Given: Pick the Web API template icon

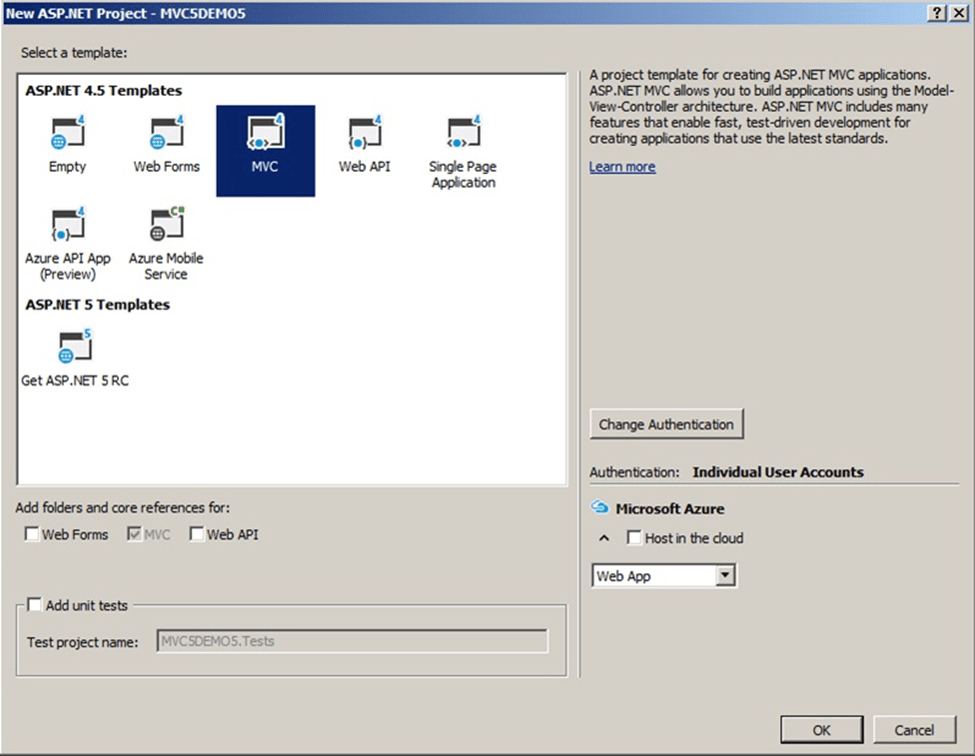Looking at the screenshot, I should [x=364, y=134].
